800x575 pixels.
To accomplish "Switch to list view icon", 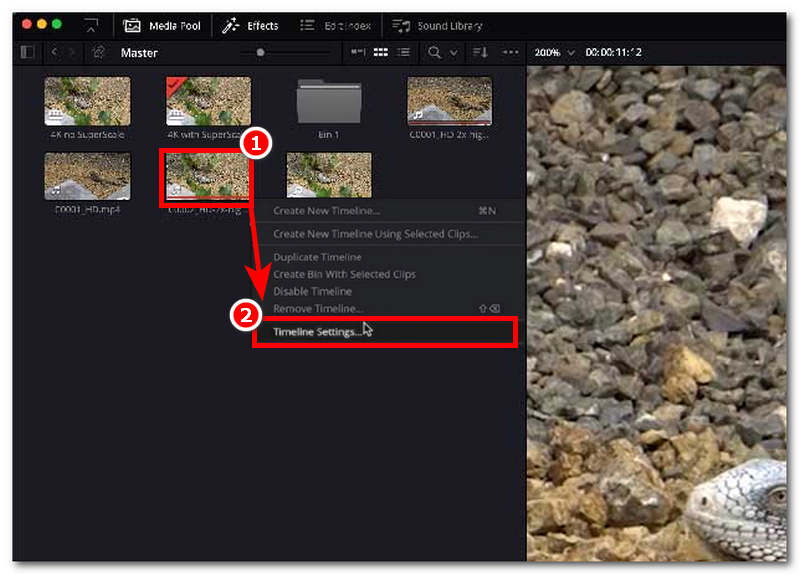I will [x=403, y=52].
